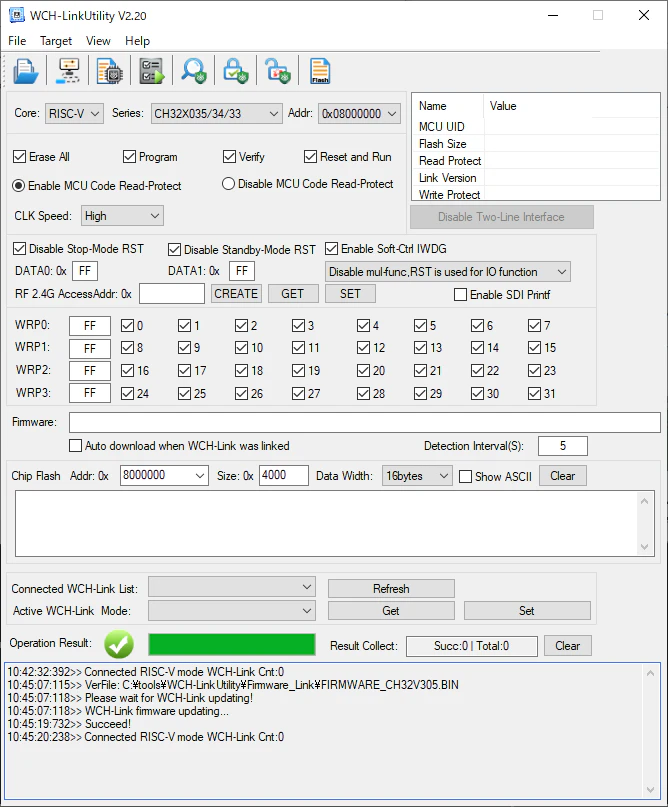This screenshot has height=807, width=668.
Task: Run the checked operations checklist icon
Action: 152,71
